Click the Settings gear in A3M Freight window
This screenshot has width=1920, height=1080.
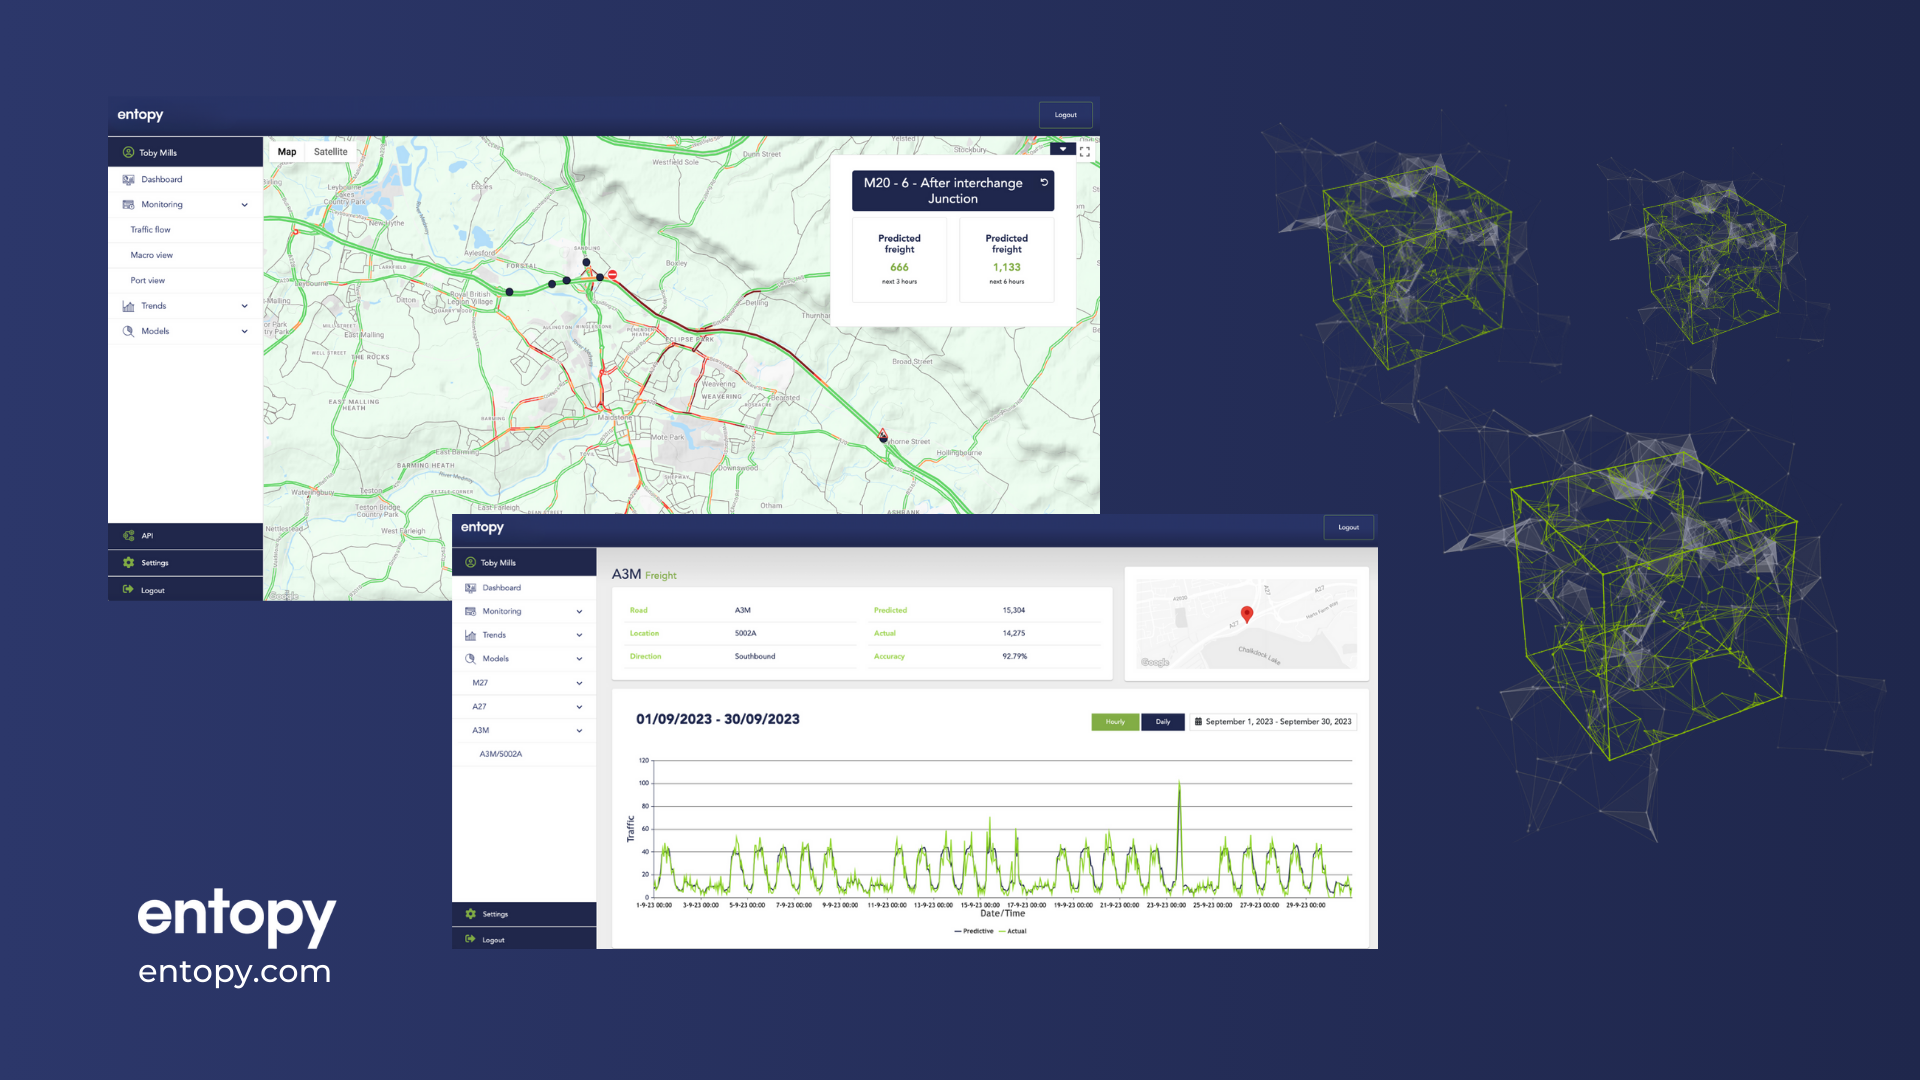(x=470, y=914)
